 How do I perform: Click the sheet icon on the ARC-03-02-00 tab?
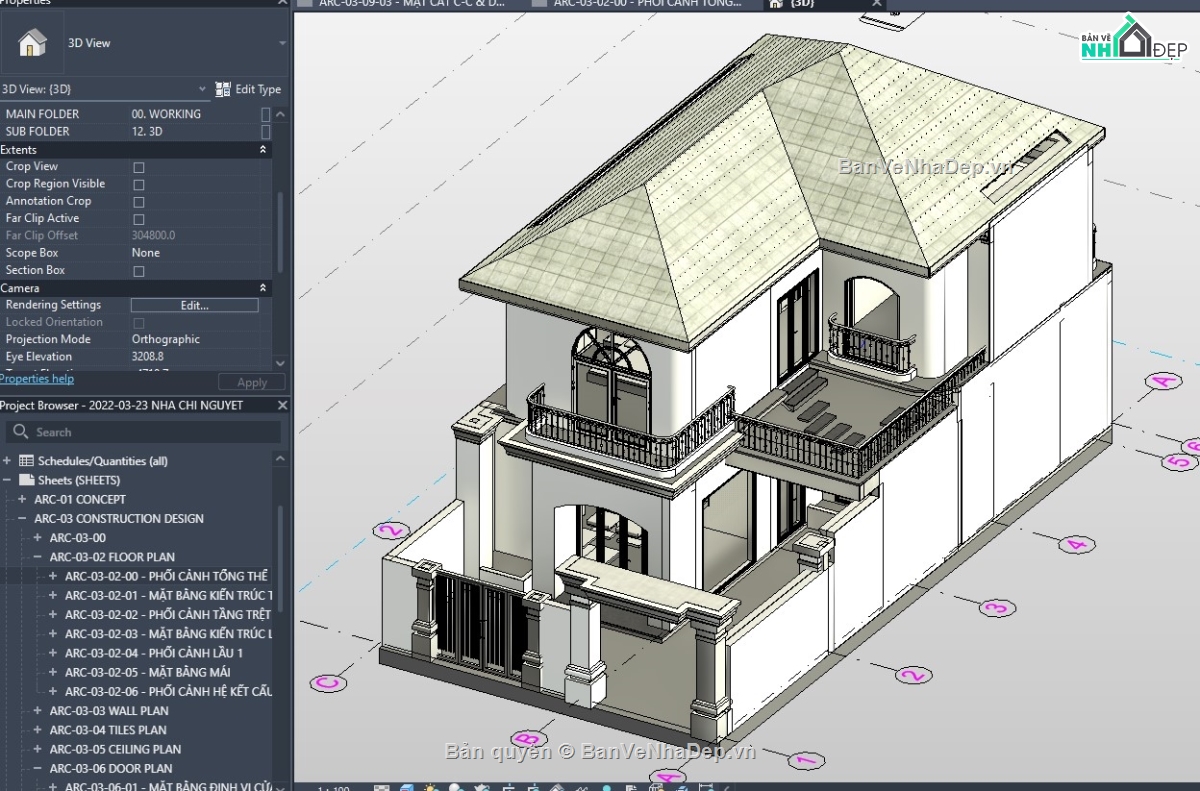(x=540, y=3)
